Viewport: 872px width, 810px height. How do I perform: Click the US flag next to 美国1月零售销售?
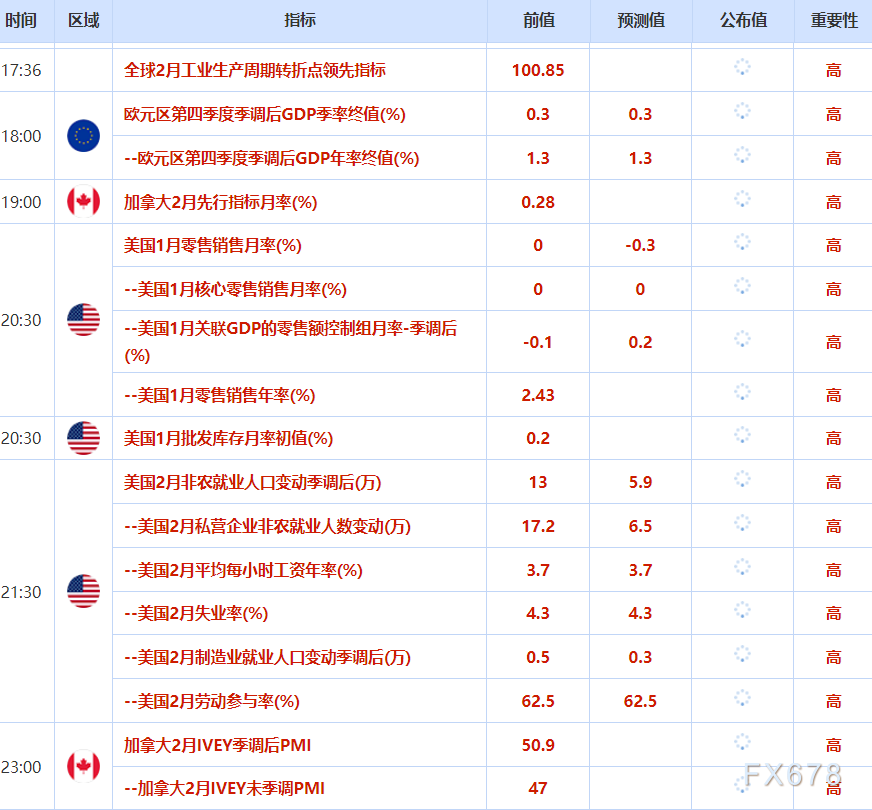pos(83,320)
